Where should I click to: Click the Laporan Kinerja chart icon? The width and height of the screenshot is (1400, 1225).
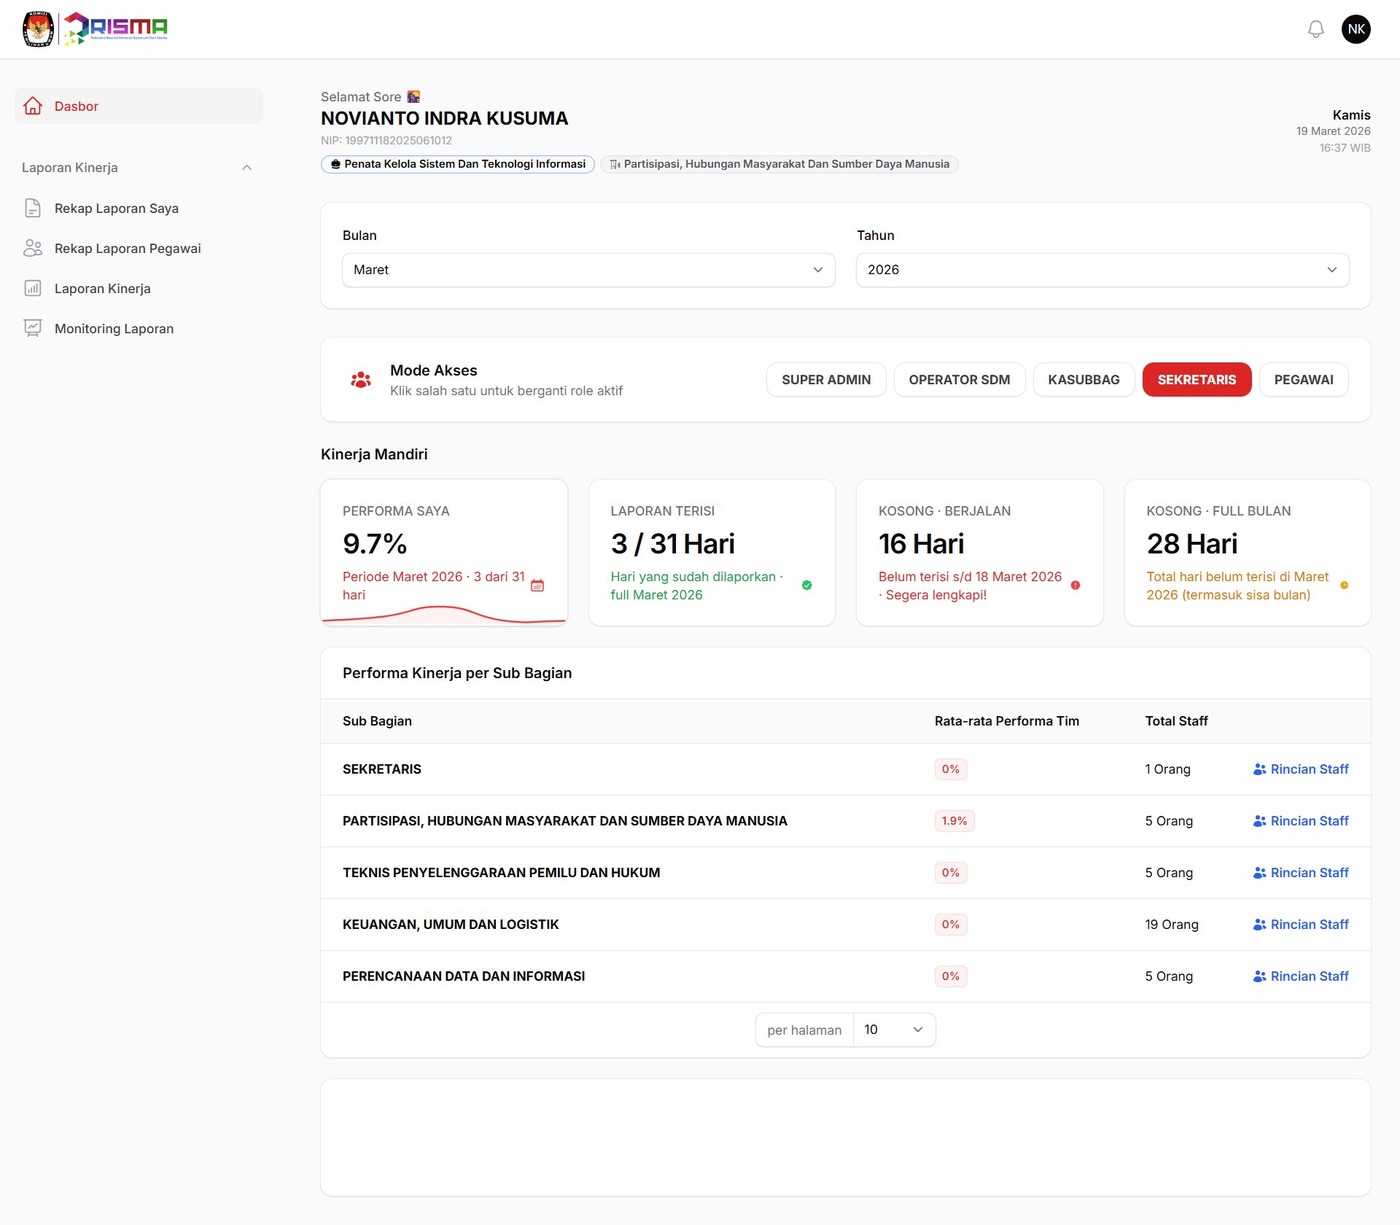(33, 288)
